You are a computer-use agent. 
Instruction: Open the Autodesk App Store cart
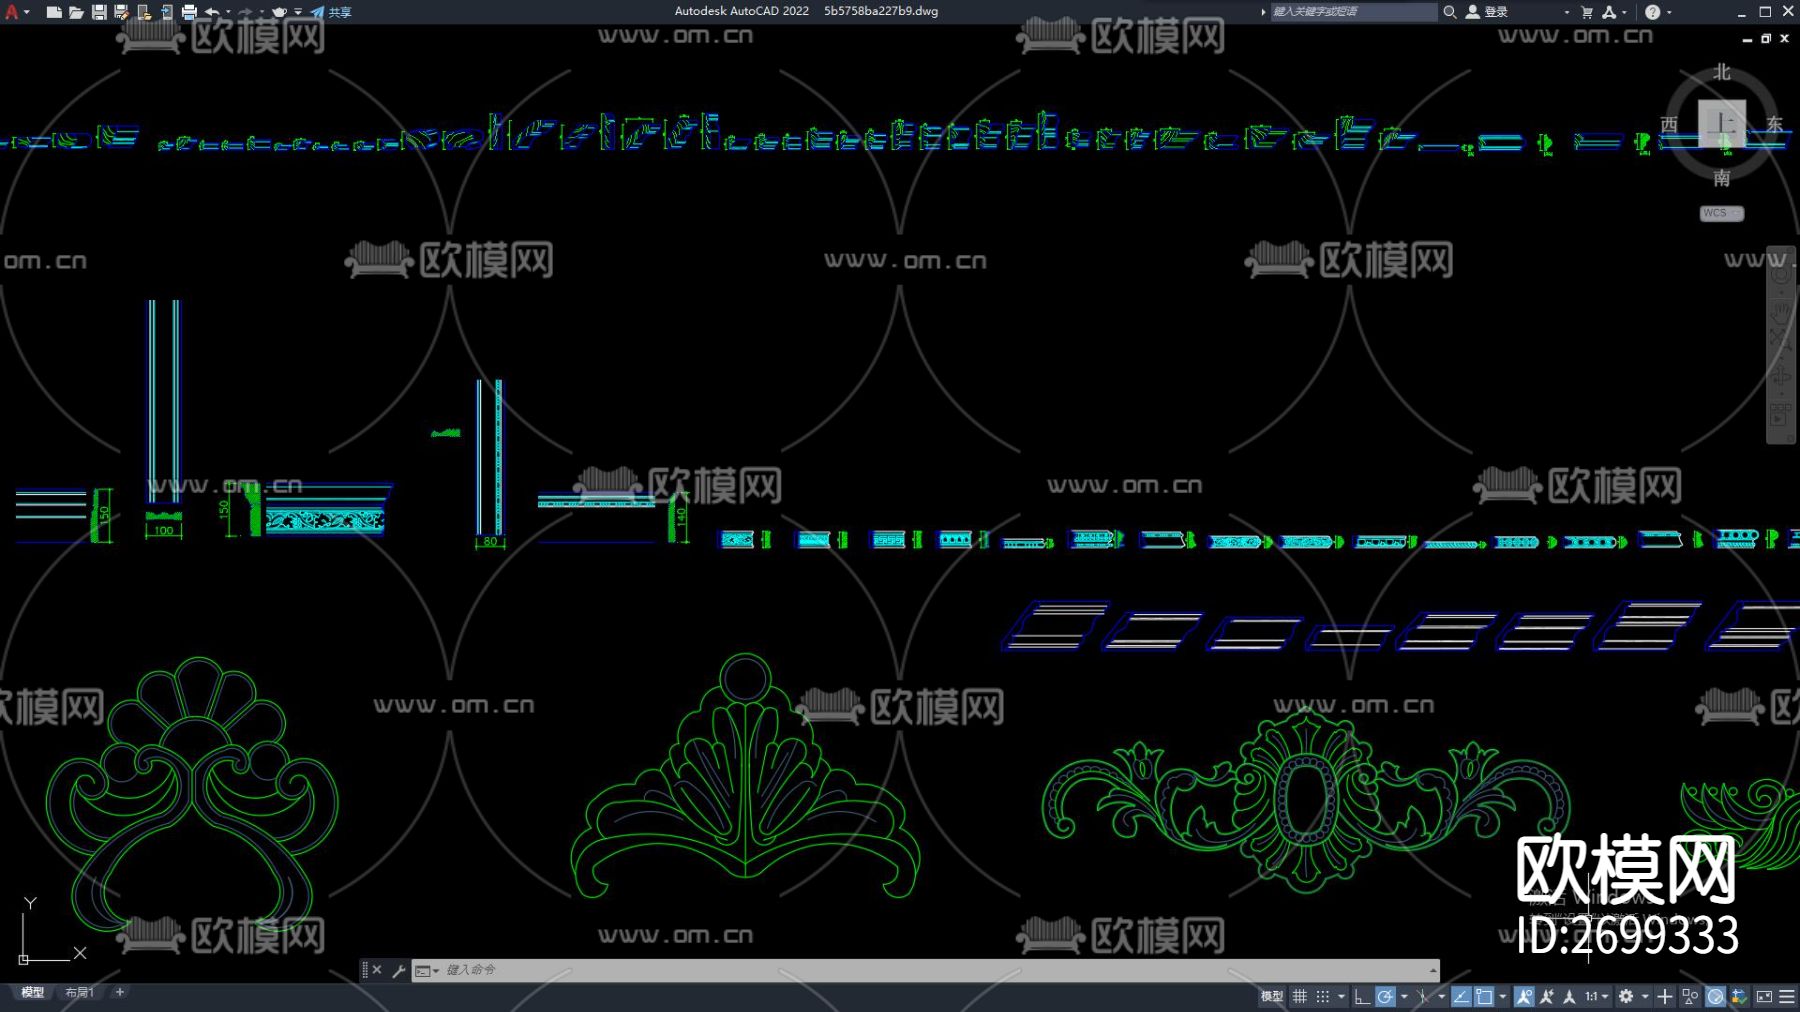(x=1587, y=12)
